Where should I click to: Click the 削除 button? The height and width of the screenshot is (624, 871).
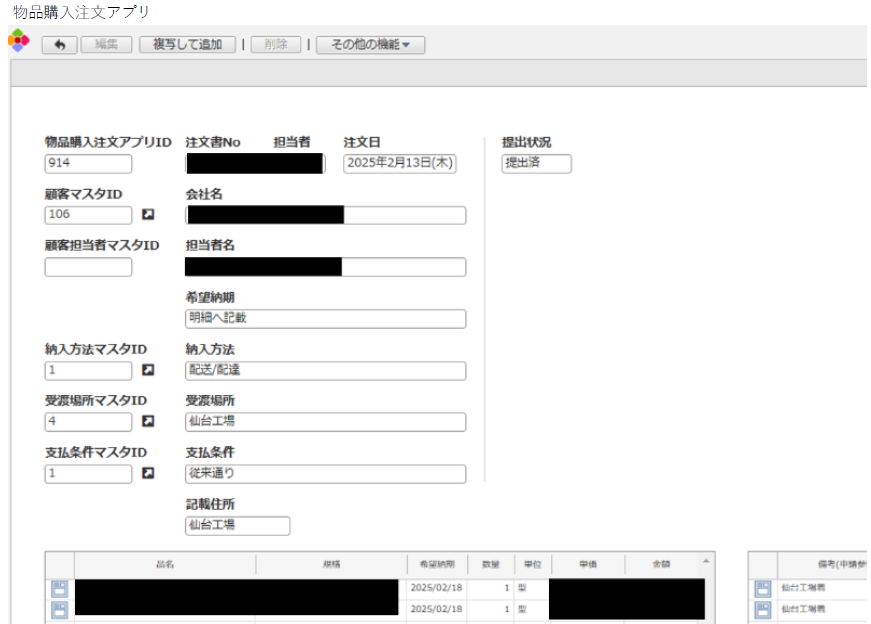tap(275, 45)
